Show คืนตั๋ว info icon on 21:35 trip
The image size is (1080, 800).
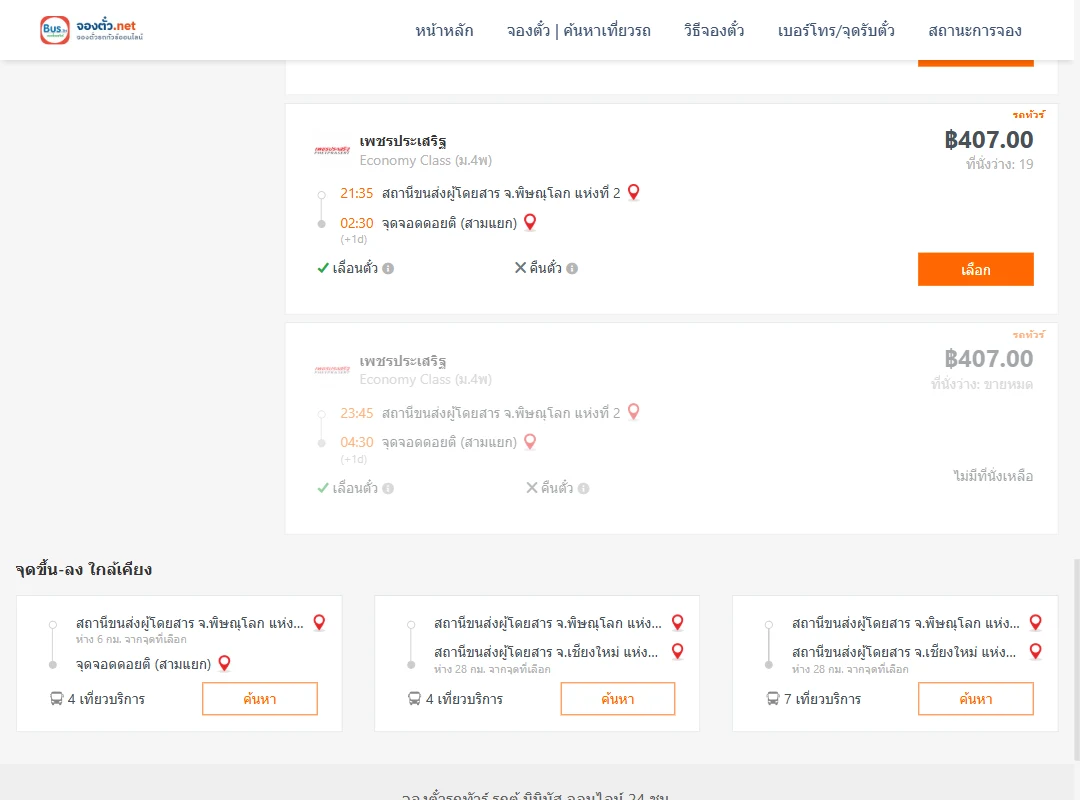click(572, 269)
